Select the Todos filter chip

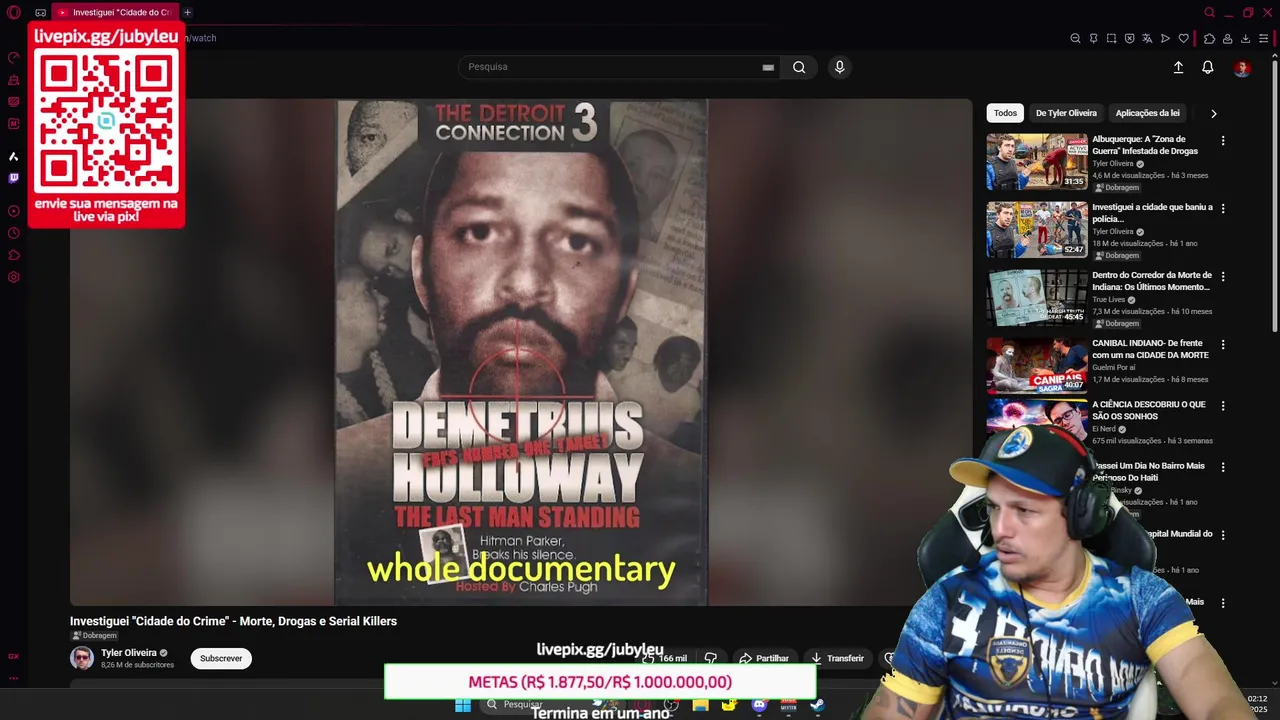pos(1005,113)
